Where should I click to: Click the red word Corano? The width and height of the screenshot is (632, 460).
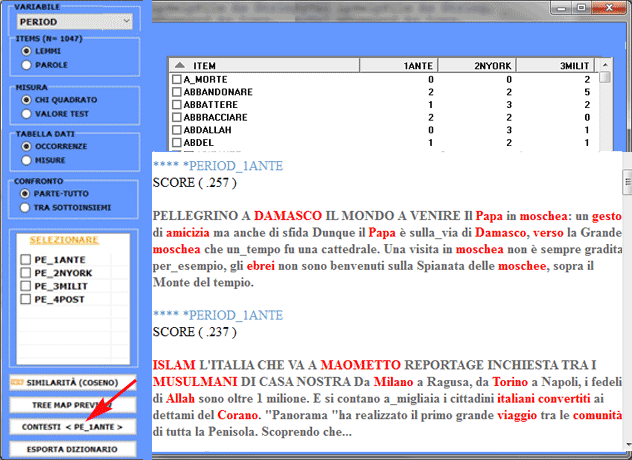pos(238,415)
